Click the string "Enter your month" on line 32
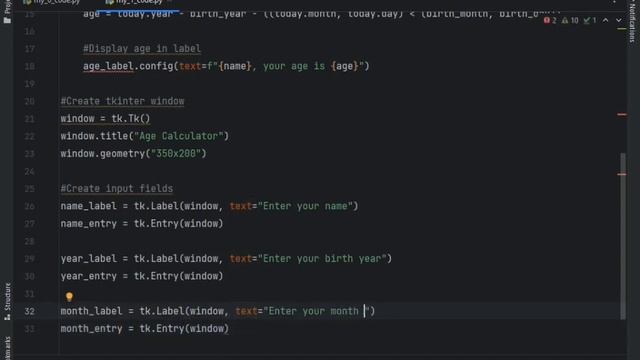The image size is (640, 360). 316,311
